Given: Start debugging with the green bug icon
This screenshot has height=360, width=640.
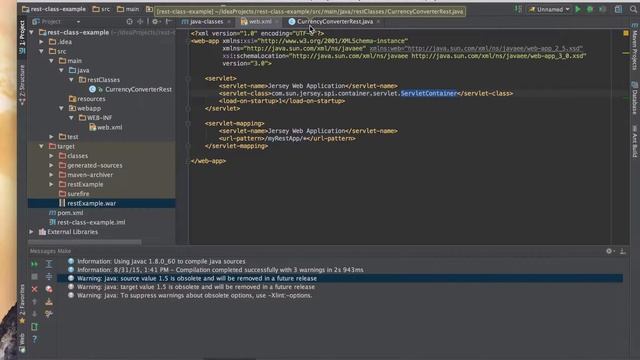Looking at the screenshot, I should coord(590,9).
